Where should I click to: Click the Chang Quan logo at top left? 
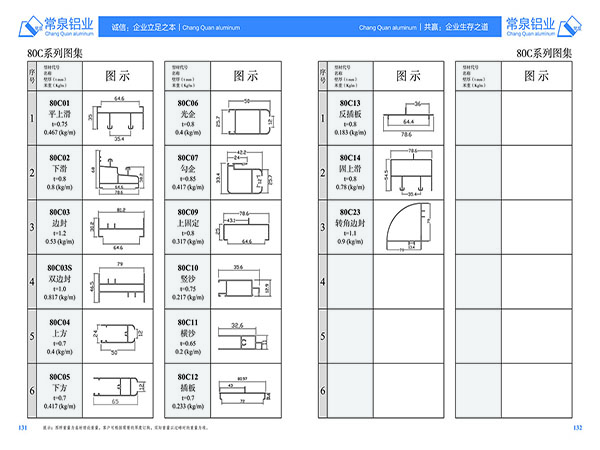click(x=56, y=26)
